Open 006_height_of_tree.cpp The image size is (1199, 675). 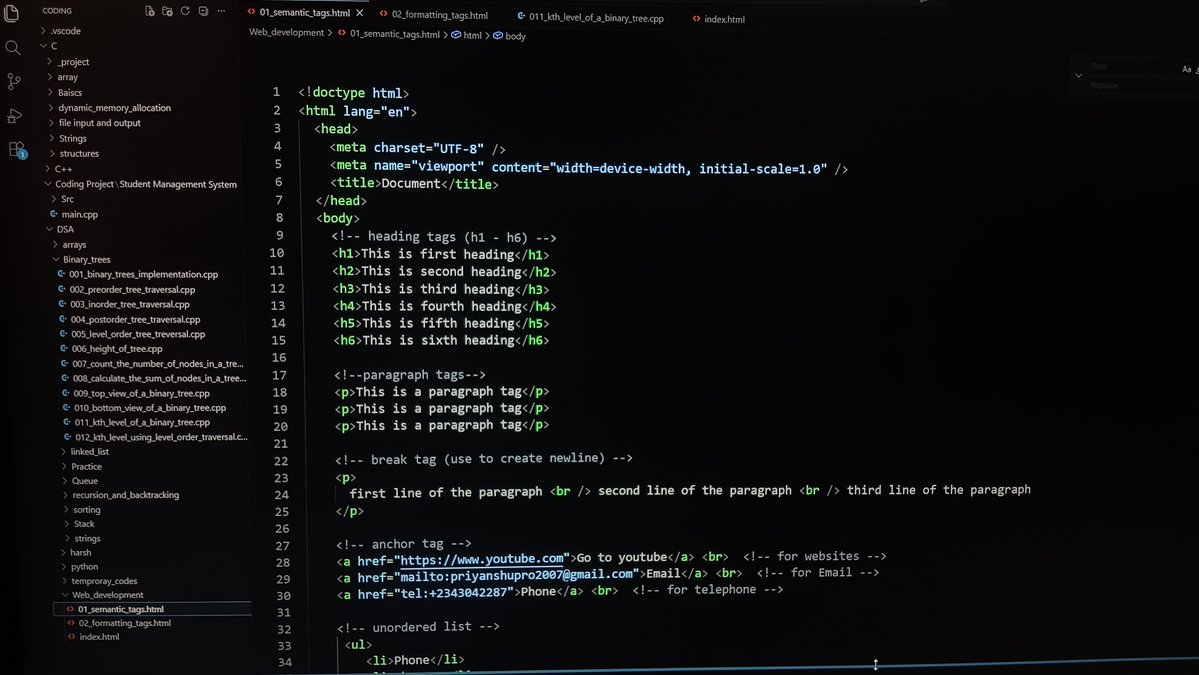(112, 349)
